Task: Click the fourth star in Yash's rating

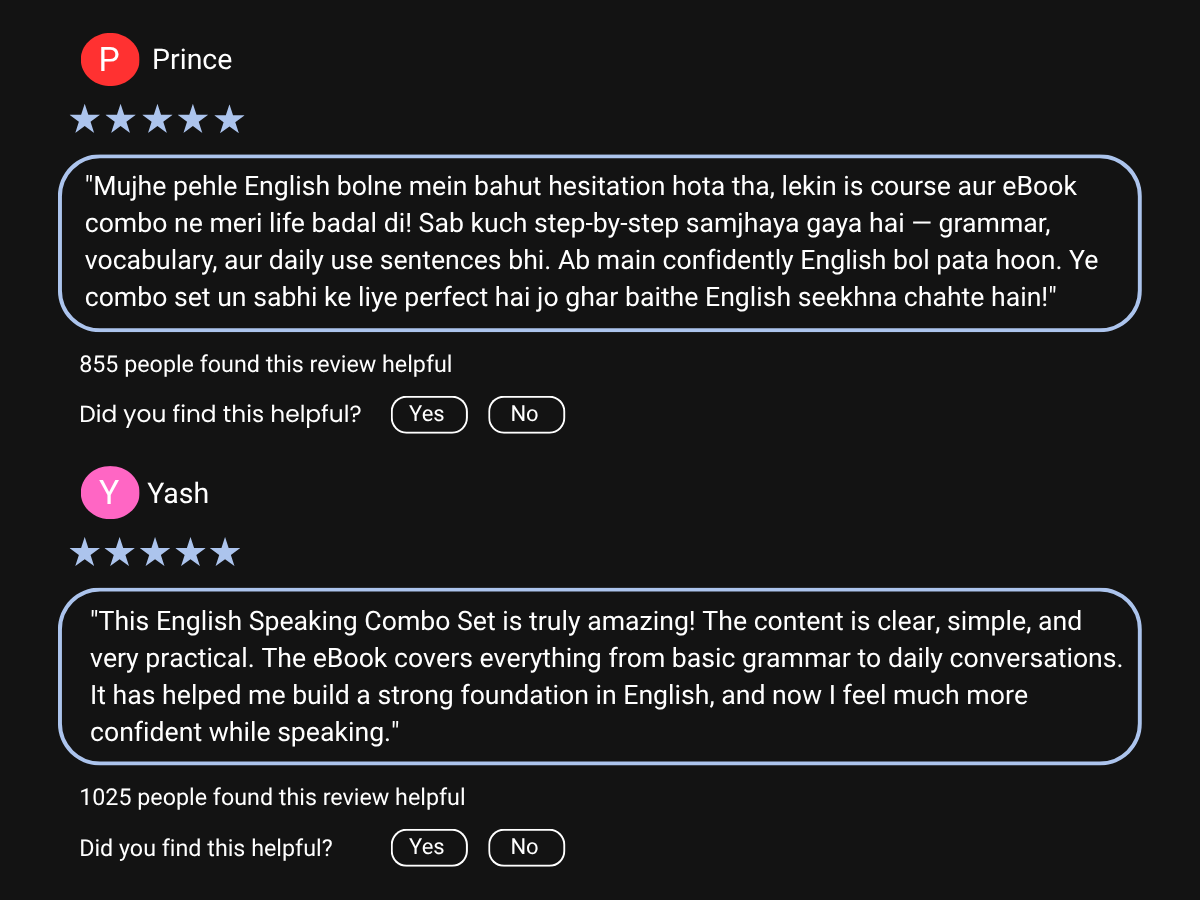Action: pos(190,552)
